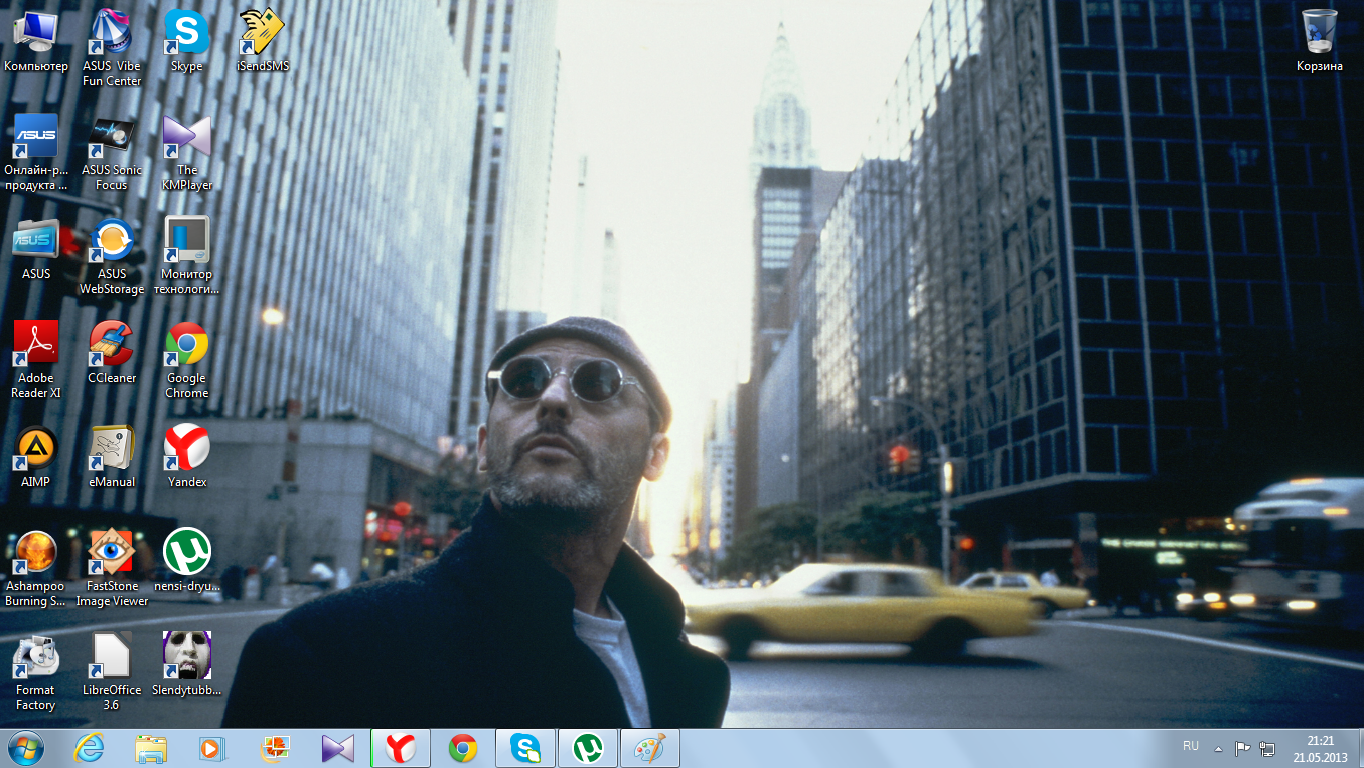This screenshot has height=768, width=1364.
Task: Open Windows Media Player from the taskbar
Action: [x=211, y=748]
